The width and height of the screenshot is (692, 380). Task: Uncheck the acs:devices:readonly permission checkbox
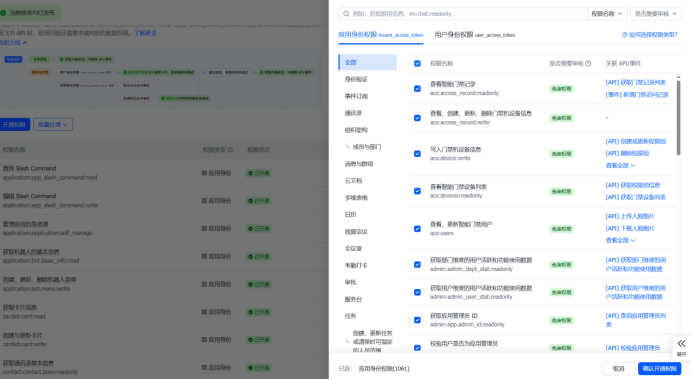(417, 191)
